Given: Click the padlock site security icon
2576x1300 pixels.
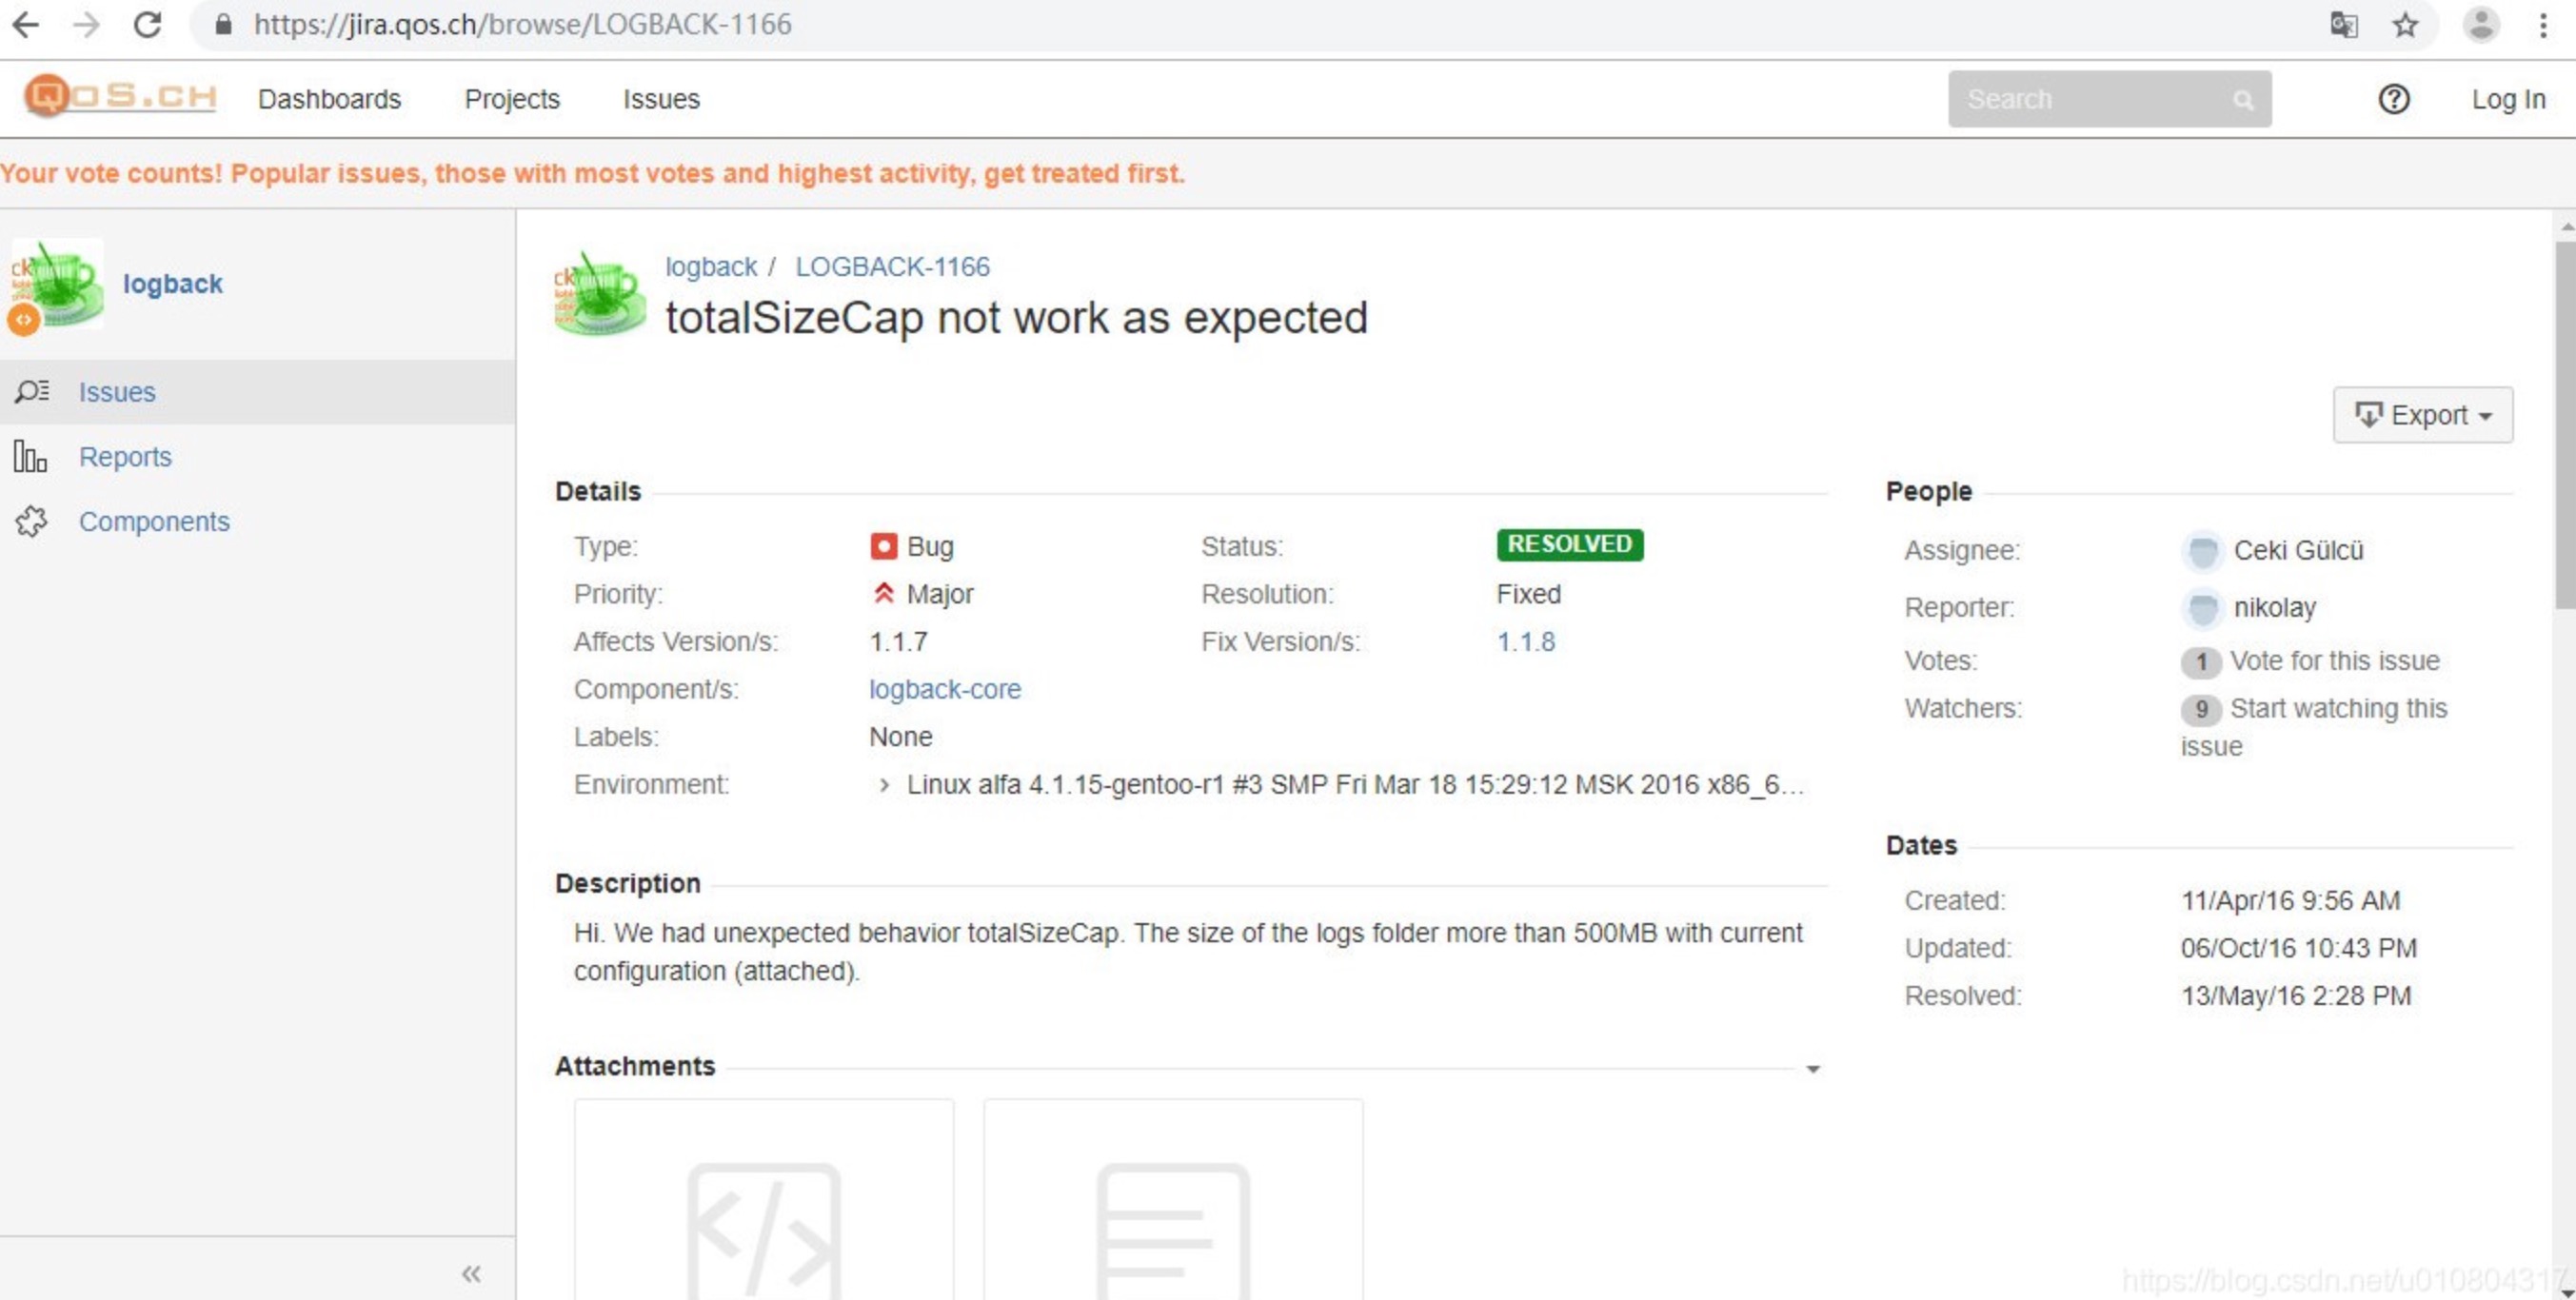Looking at the screenshot, I should [223, 24].
